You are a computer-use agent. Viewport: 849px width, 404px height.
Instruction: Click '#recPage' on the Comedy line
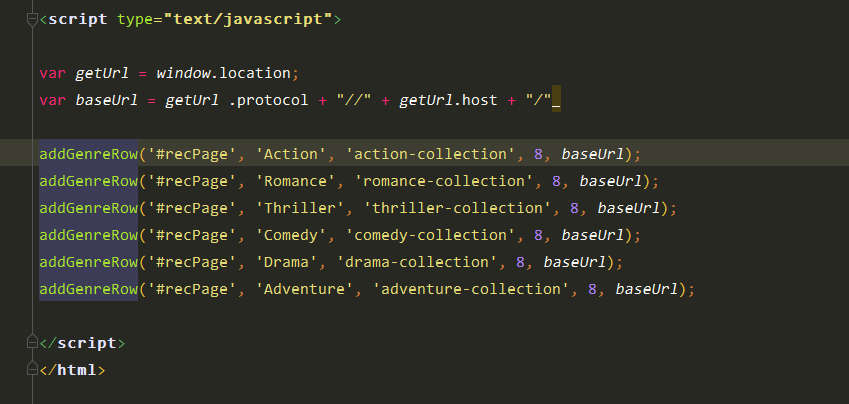192,235
